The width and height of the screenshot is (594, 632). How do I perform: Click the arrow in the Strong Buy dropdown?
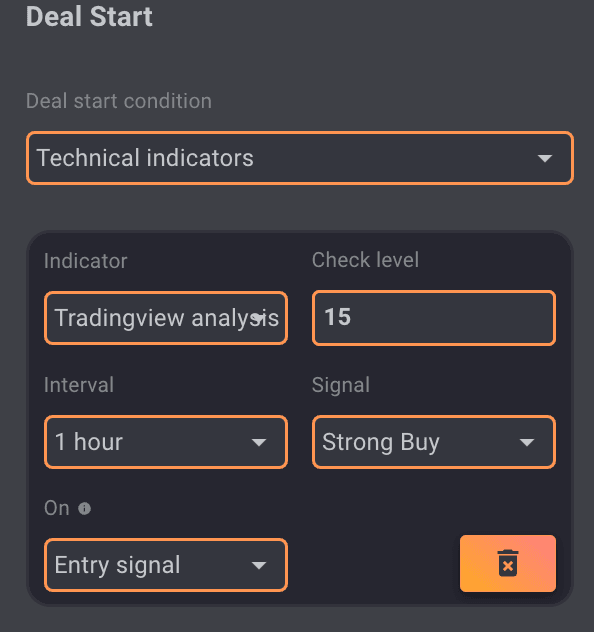click(527, 442)
